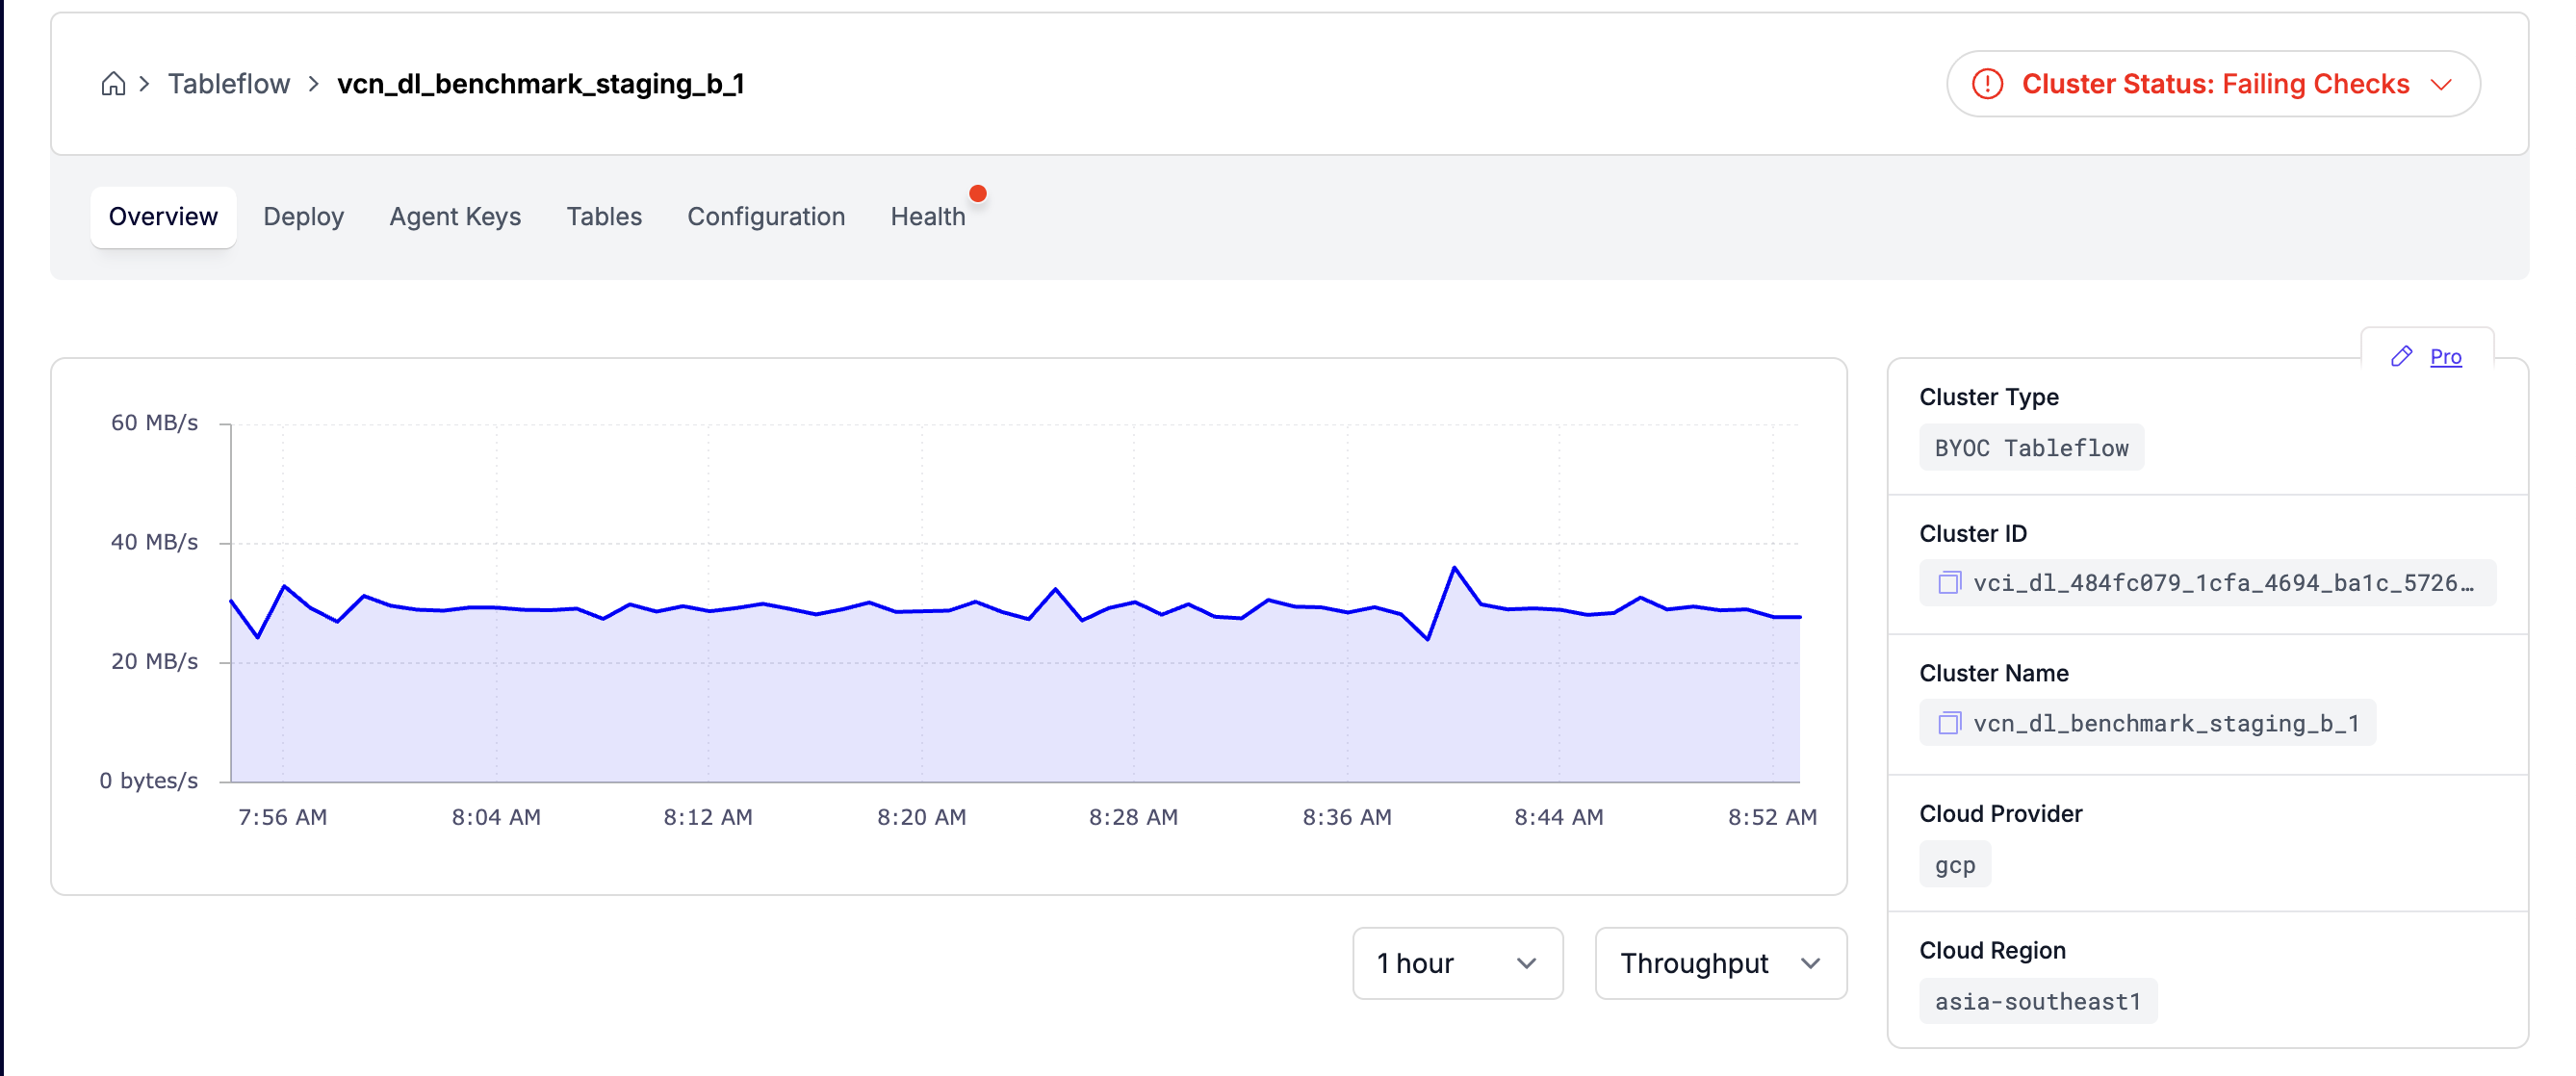Click the throughput spike near 8:40 AM
This screenshot has height=1076, width=2576.
[1454, 568]
